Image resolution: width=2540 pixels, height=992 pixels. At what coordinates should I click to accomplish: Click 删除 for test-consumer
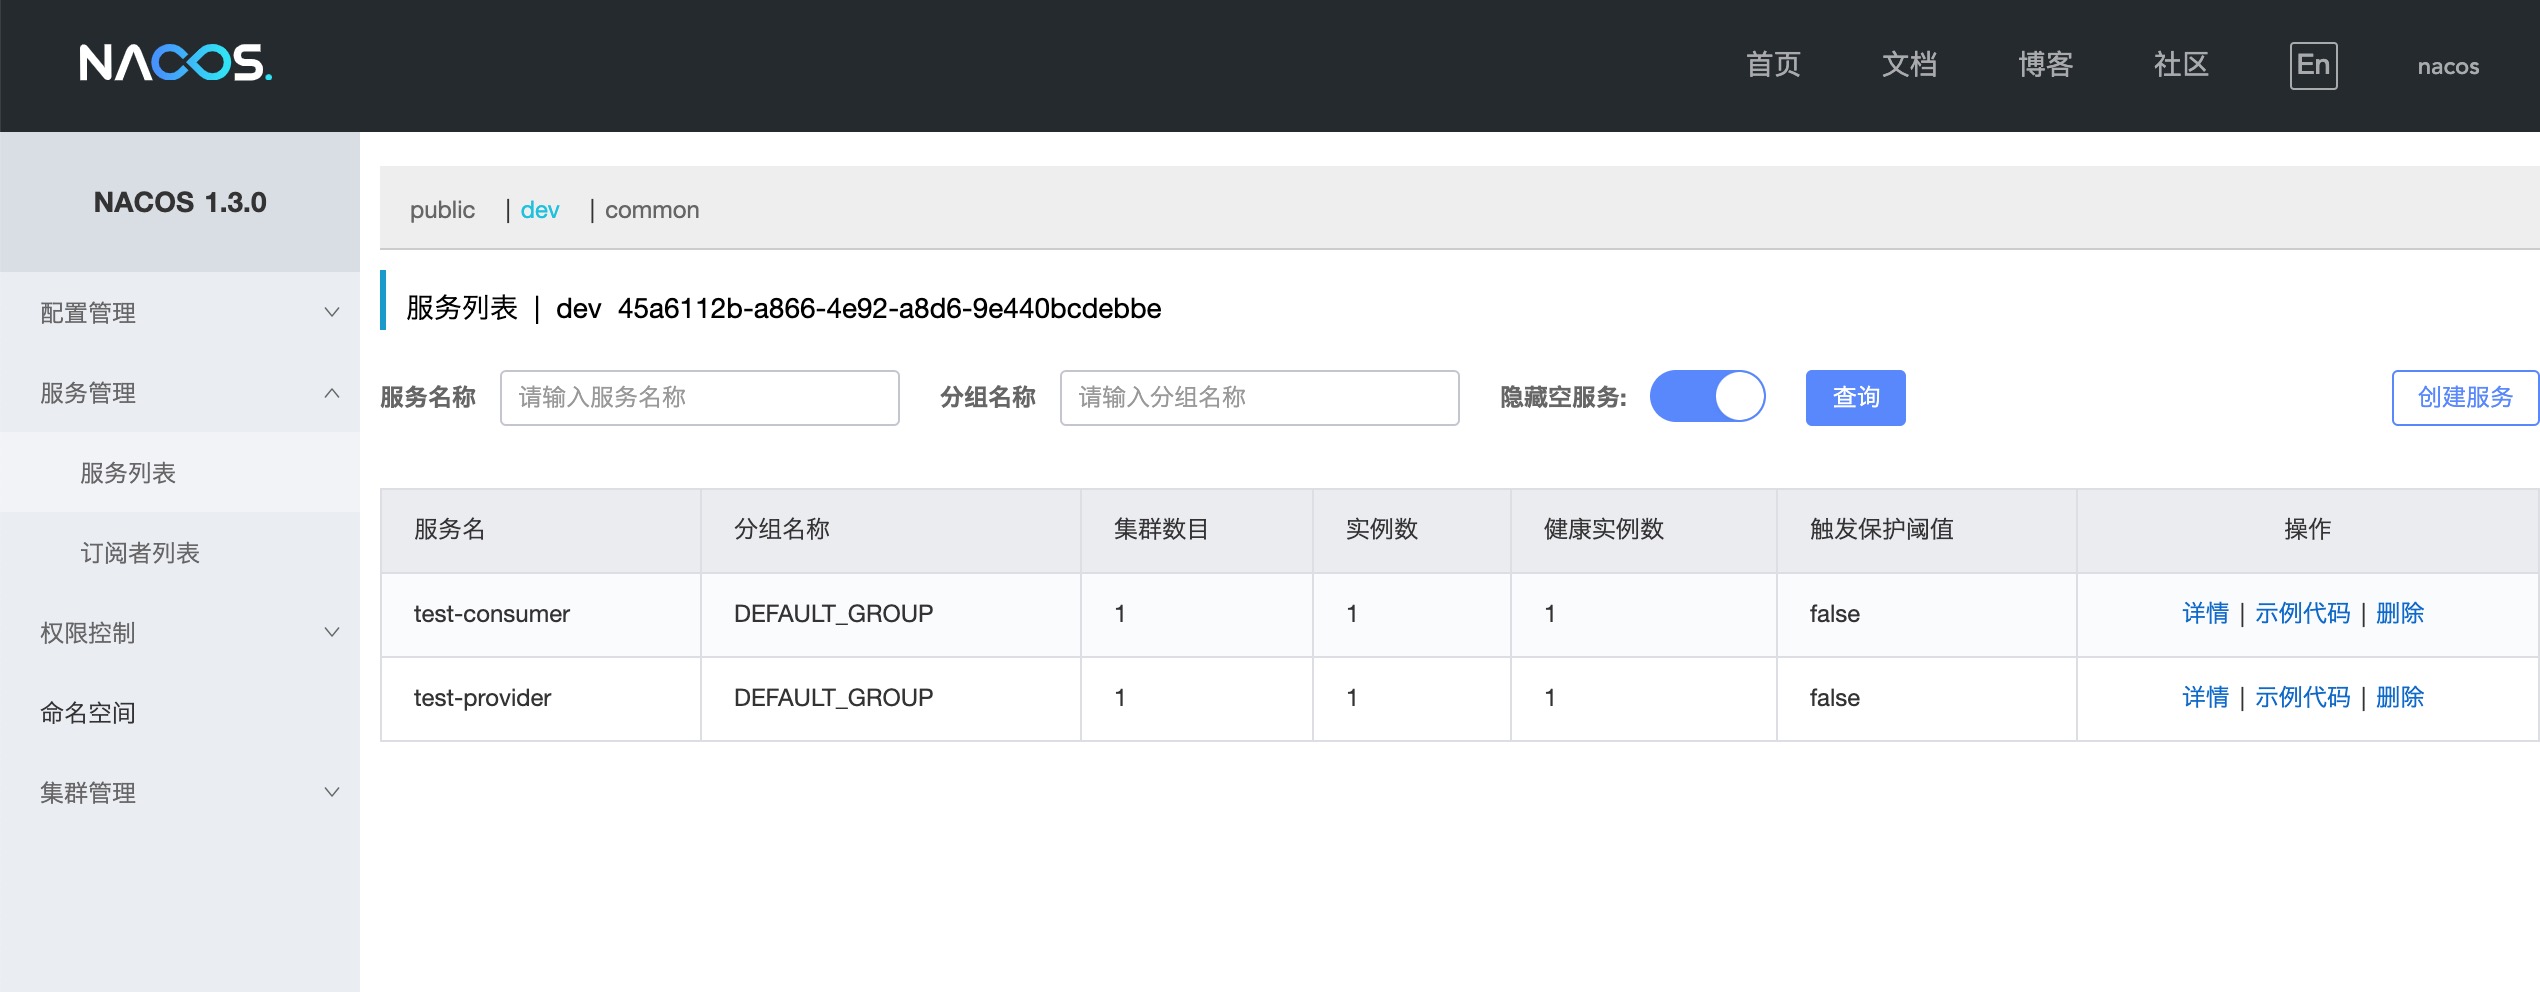(x=2400, y=613)
